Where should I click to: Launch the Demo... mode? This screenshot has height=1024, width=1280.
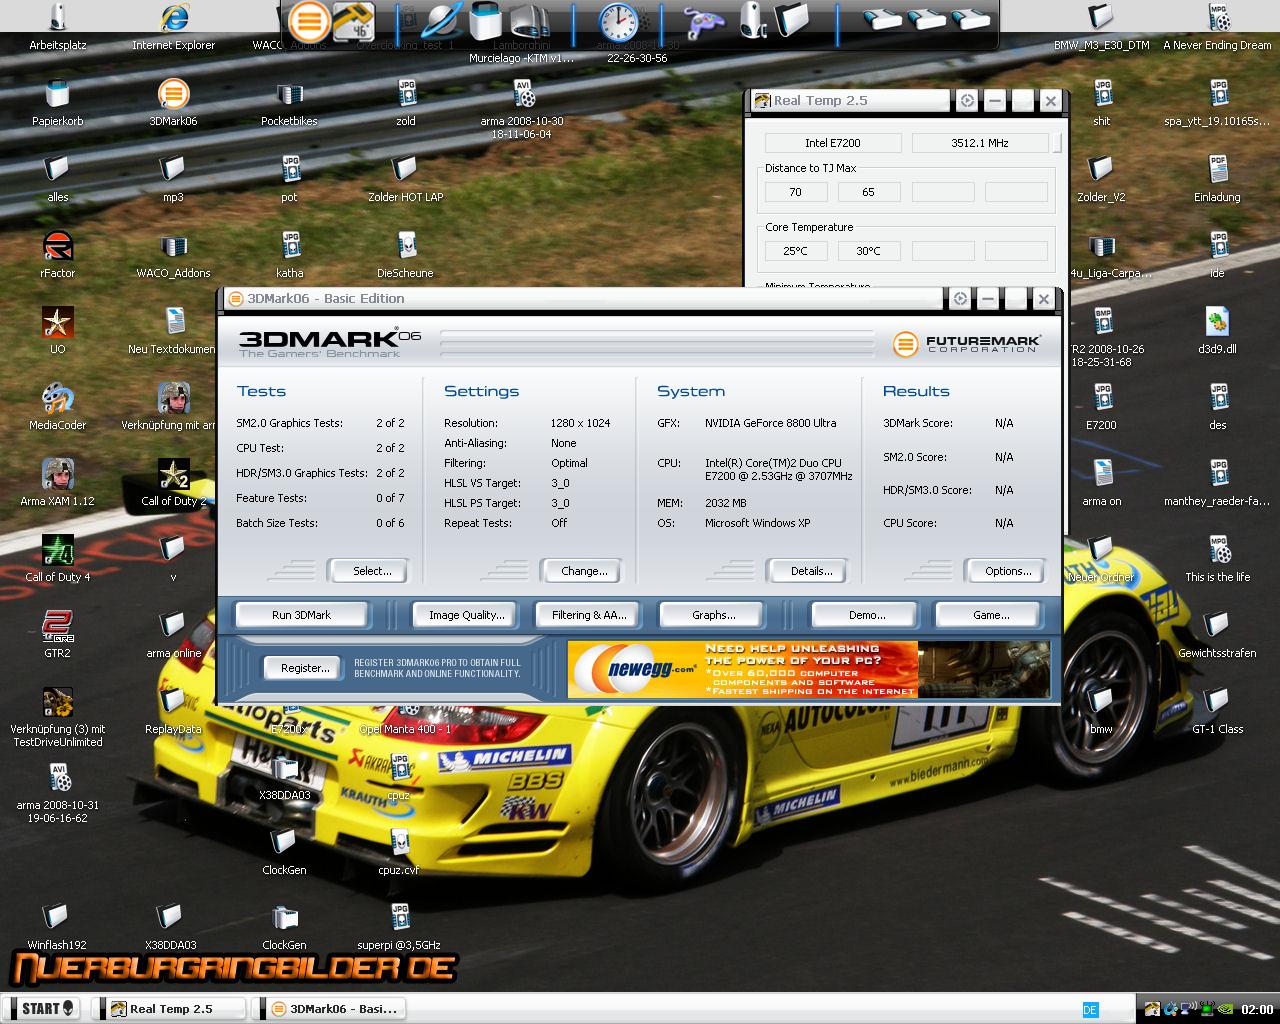click(x=866, y=615)
